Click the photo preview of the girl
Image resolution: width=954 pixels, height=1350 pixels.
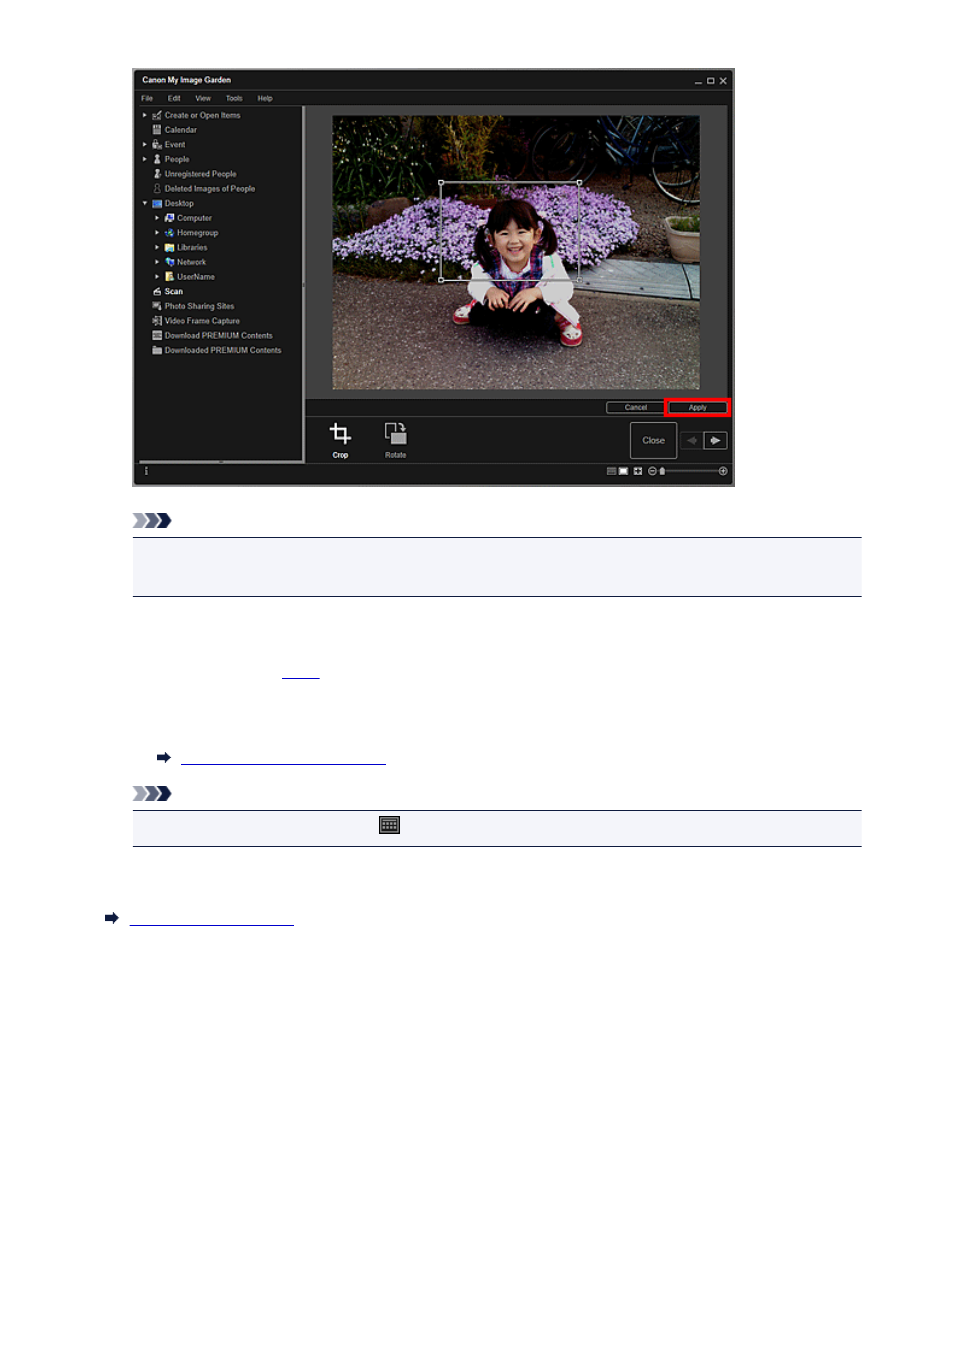click(x=516, y=253)
